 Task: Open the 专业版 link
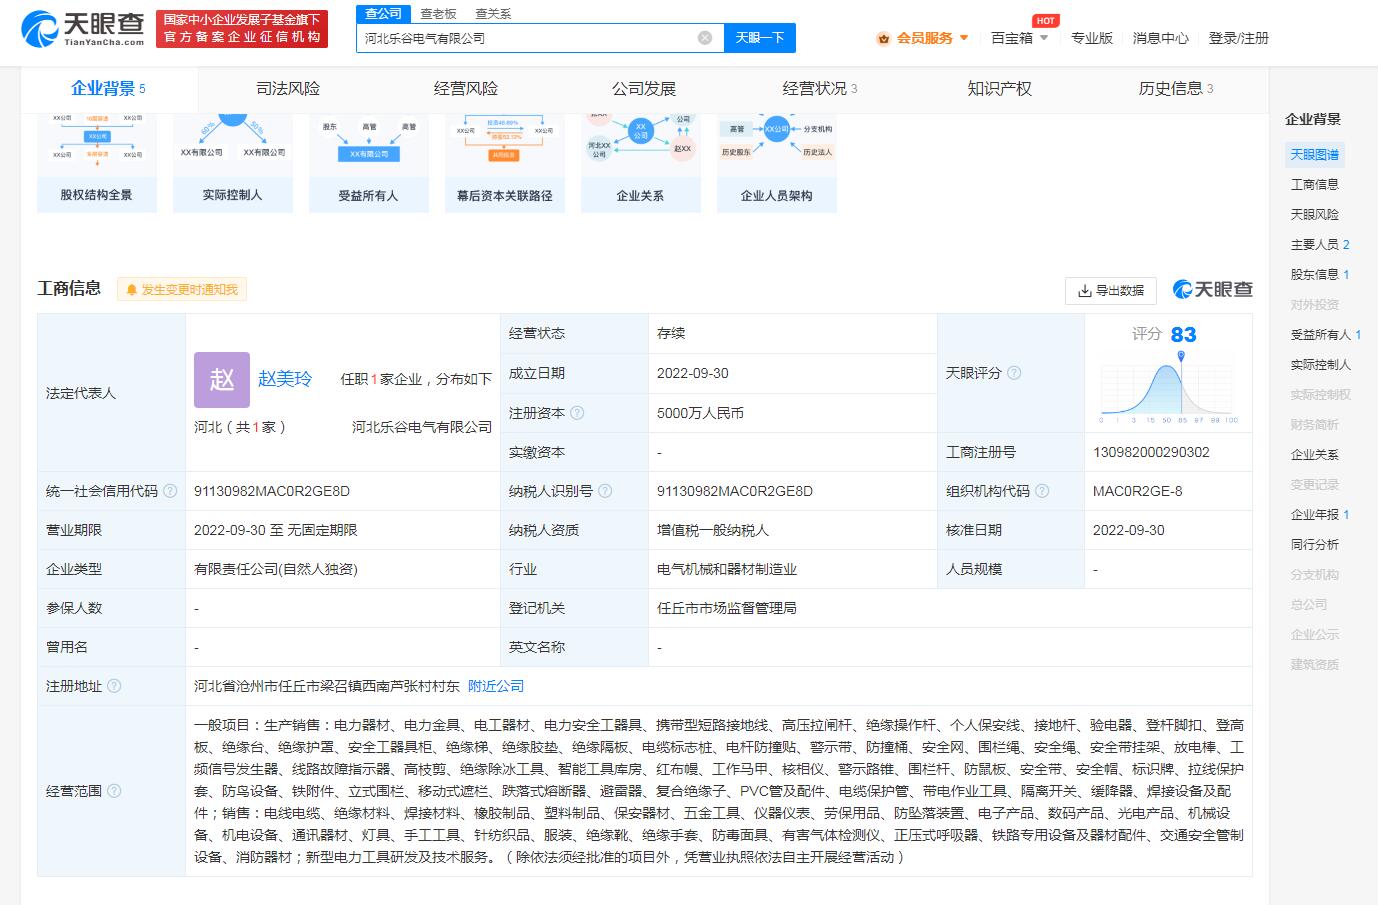pyautogui.click(x=1092, y=38)
